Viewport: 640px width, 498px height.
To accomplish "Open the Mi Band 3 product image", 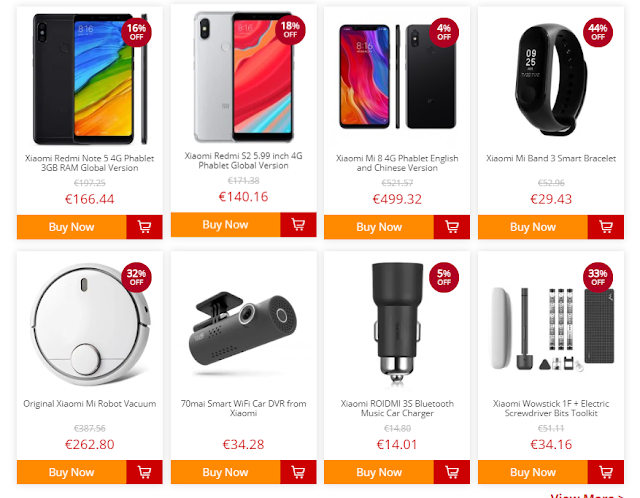I will [550, 80].
